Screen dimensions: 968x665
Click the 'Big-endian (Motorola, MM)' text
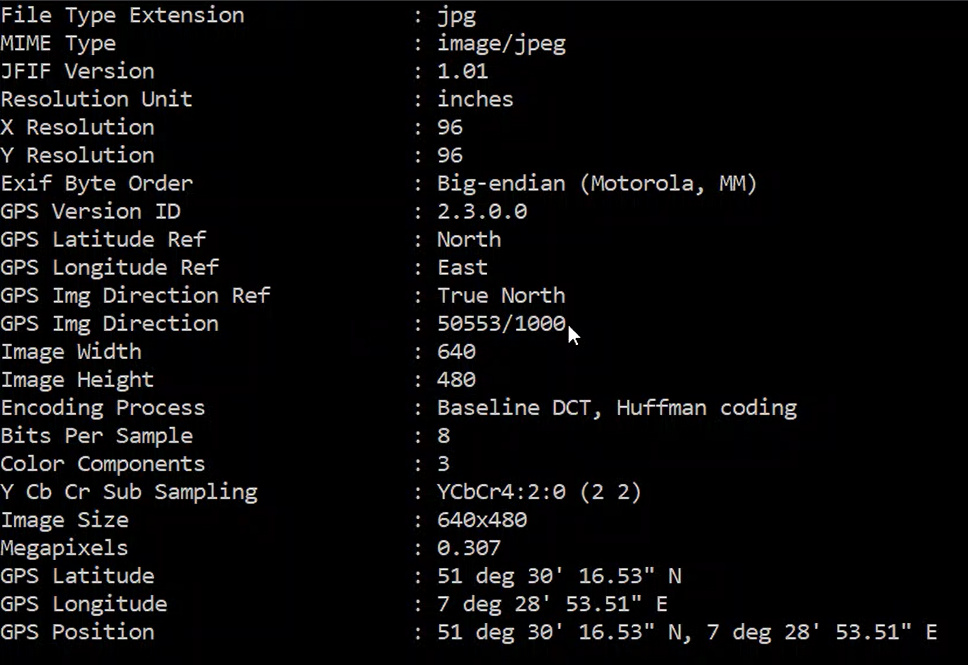click(x=597, y=184)
